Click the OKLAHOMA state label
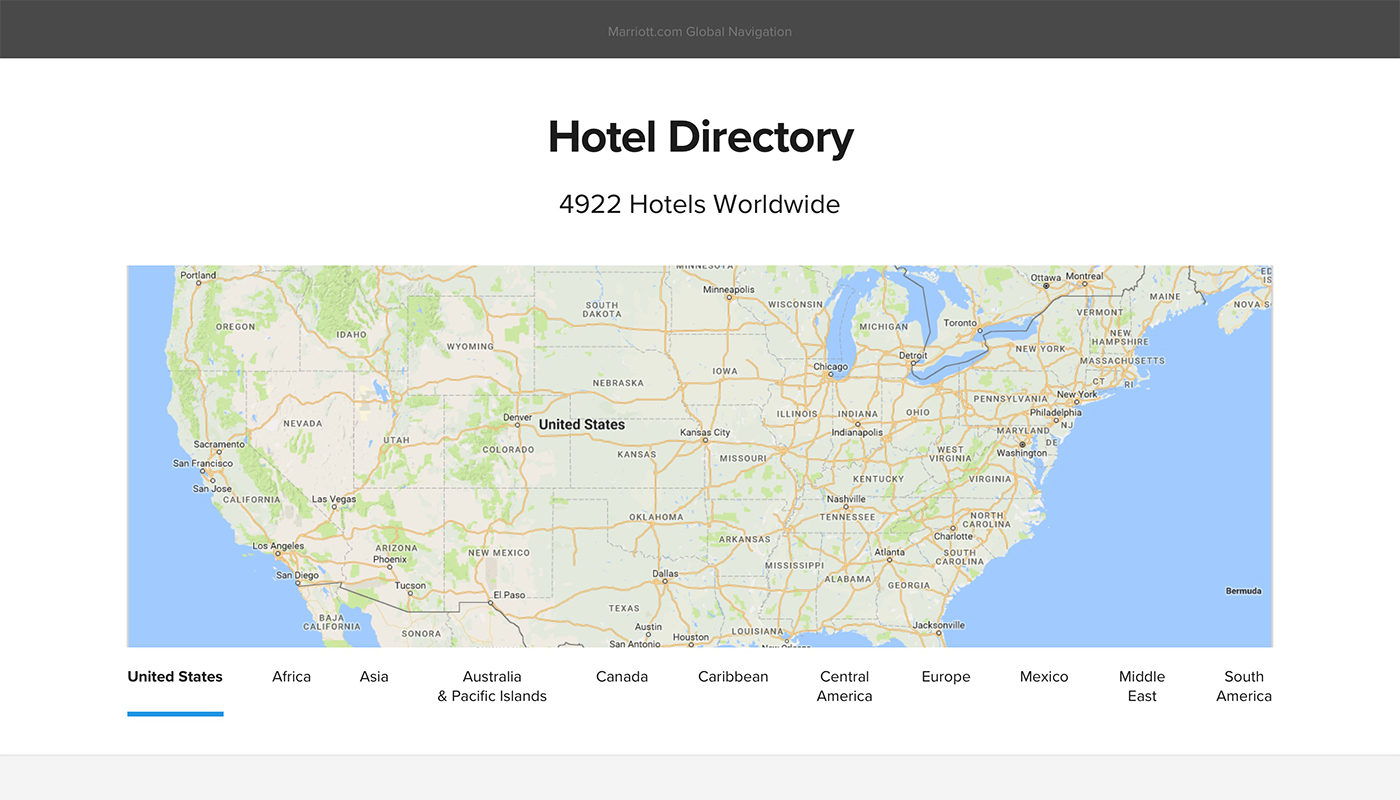 pyautogui.click(x=656, y=518)
